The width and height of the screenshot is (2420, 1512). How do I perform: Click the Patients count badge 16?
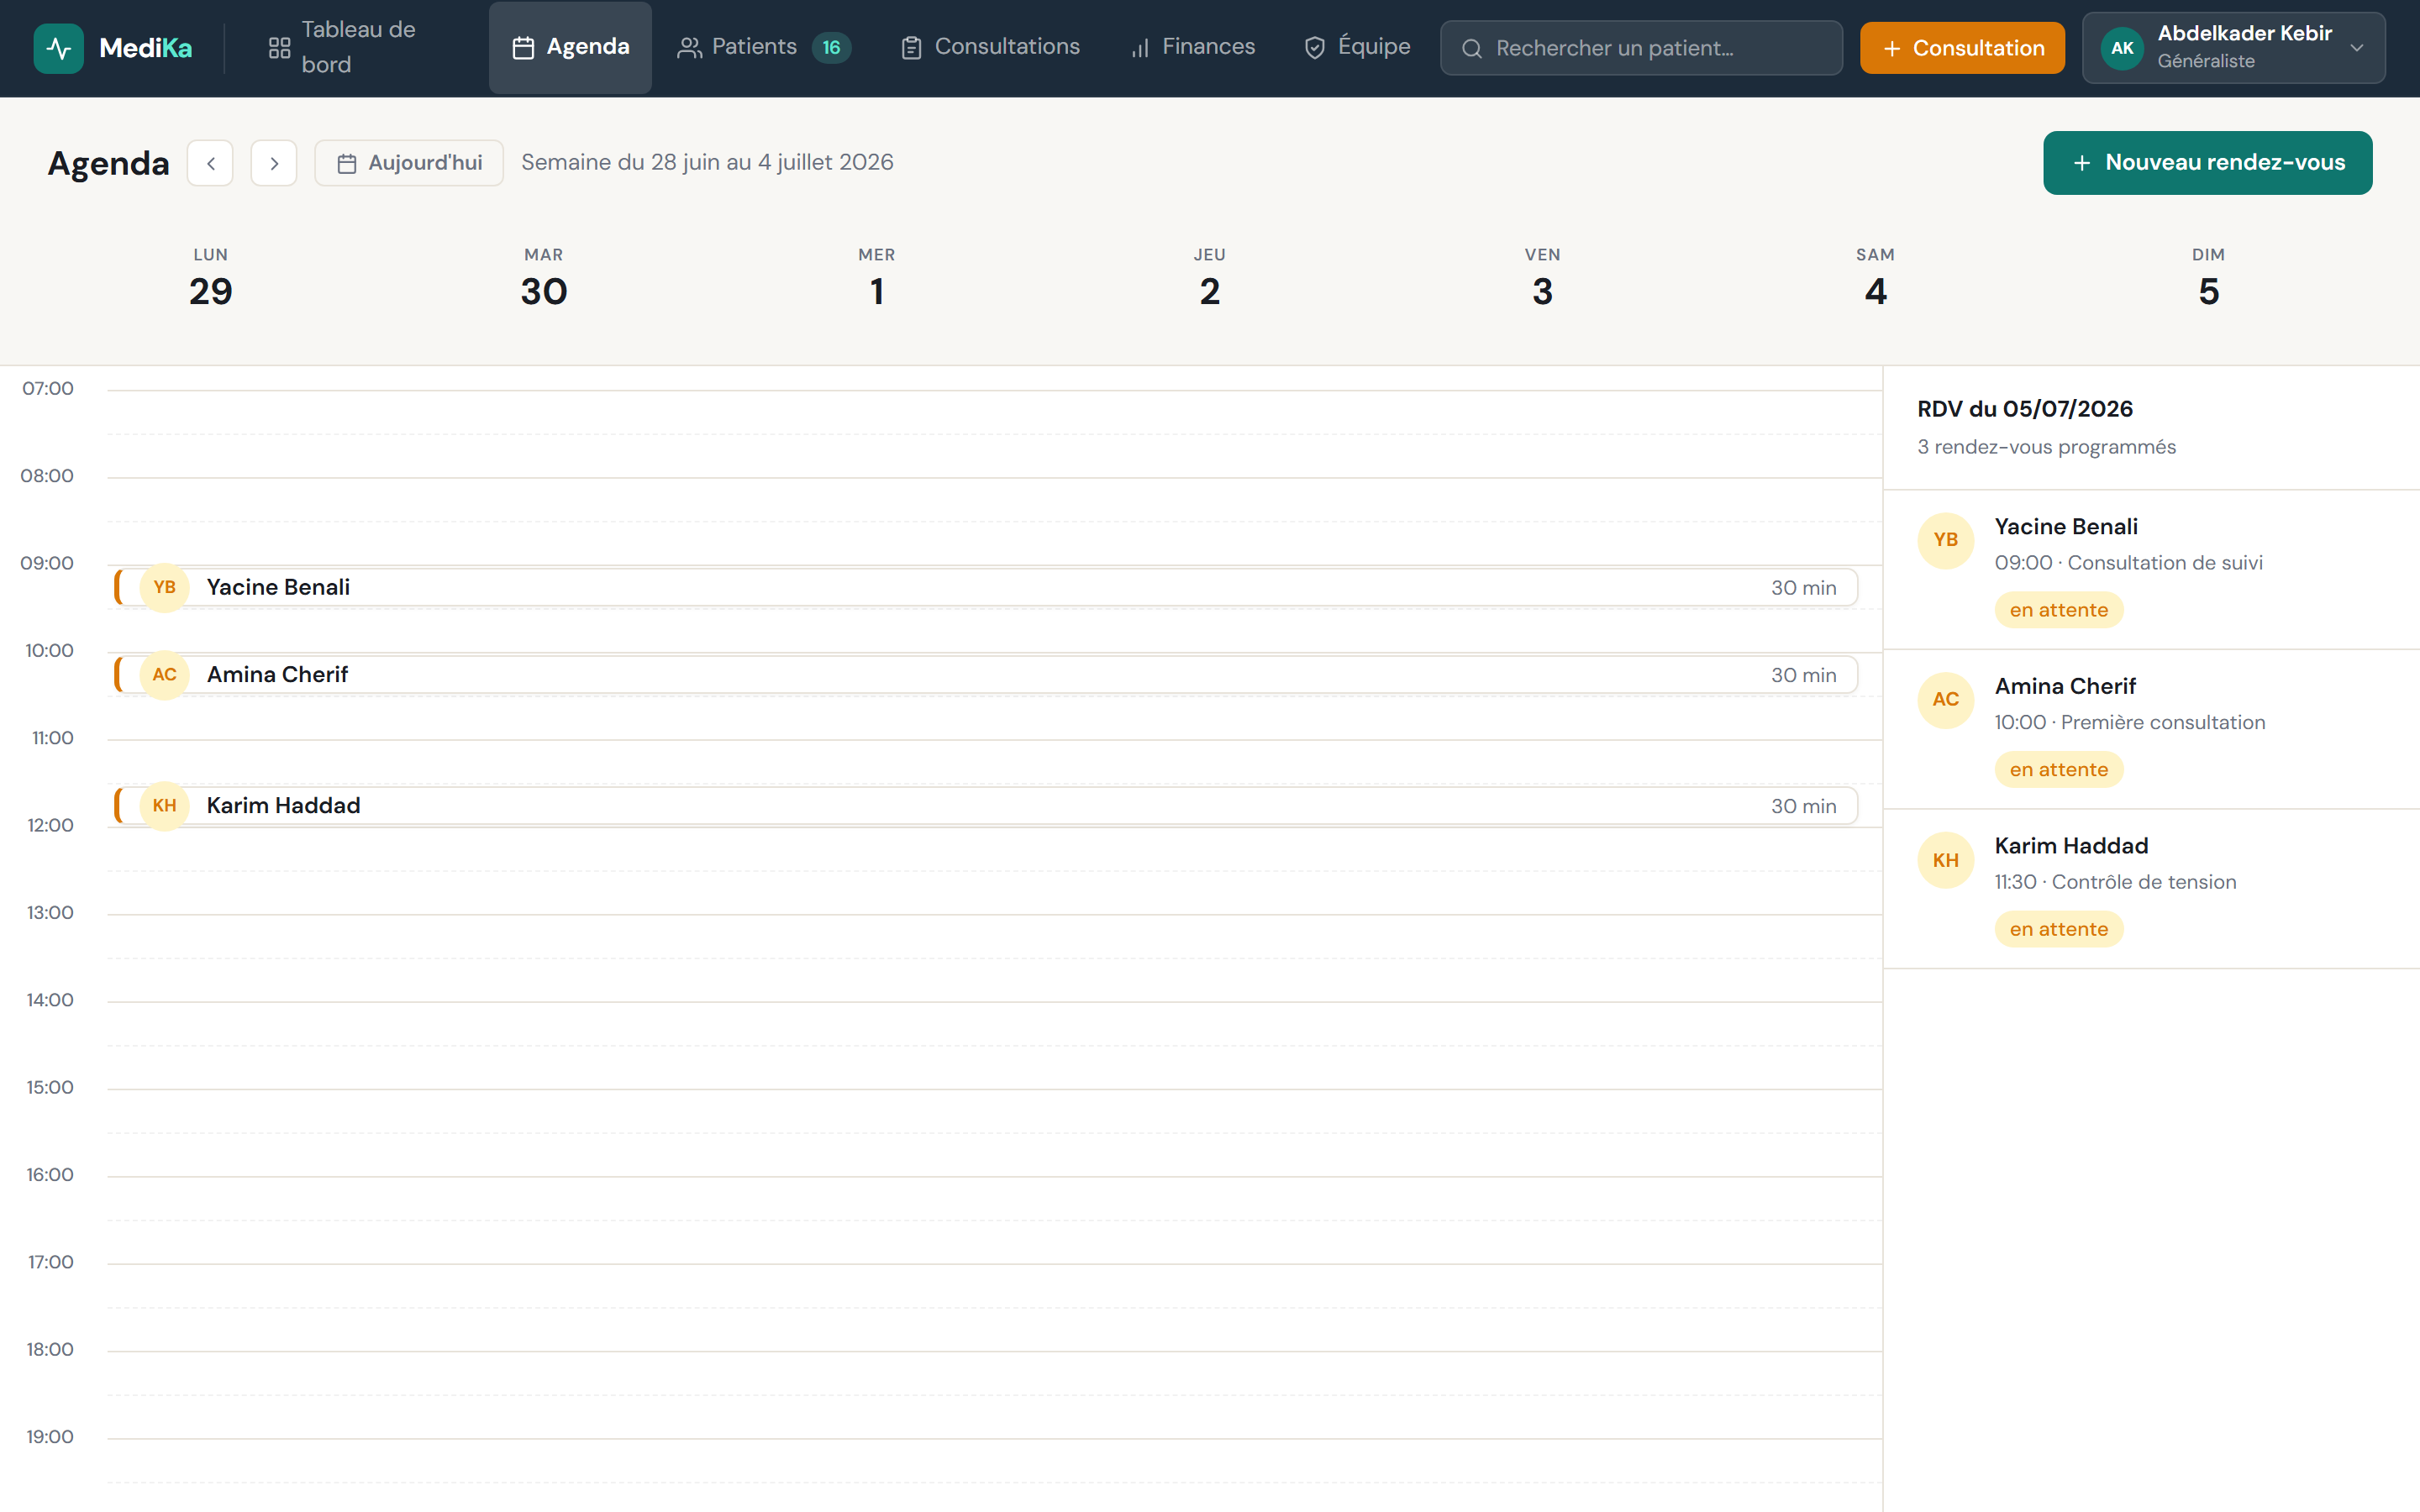pos(831,47)
